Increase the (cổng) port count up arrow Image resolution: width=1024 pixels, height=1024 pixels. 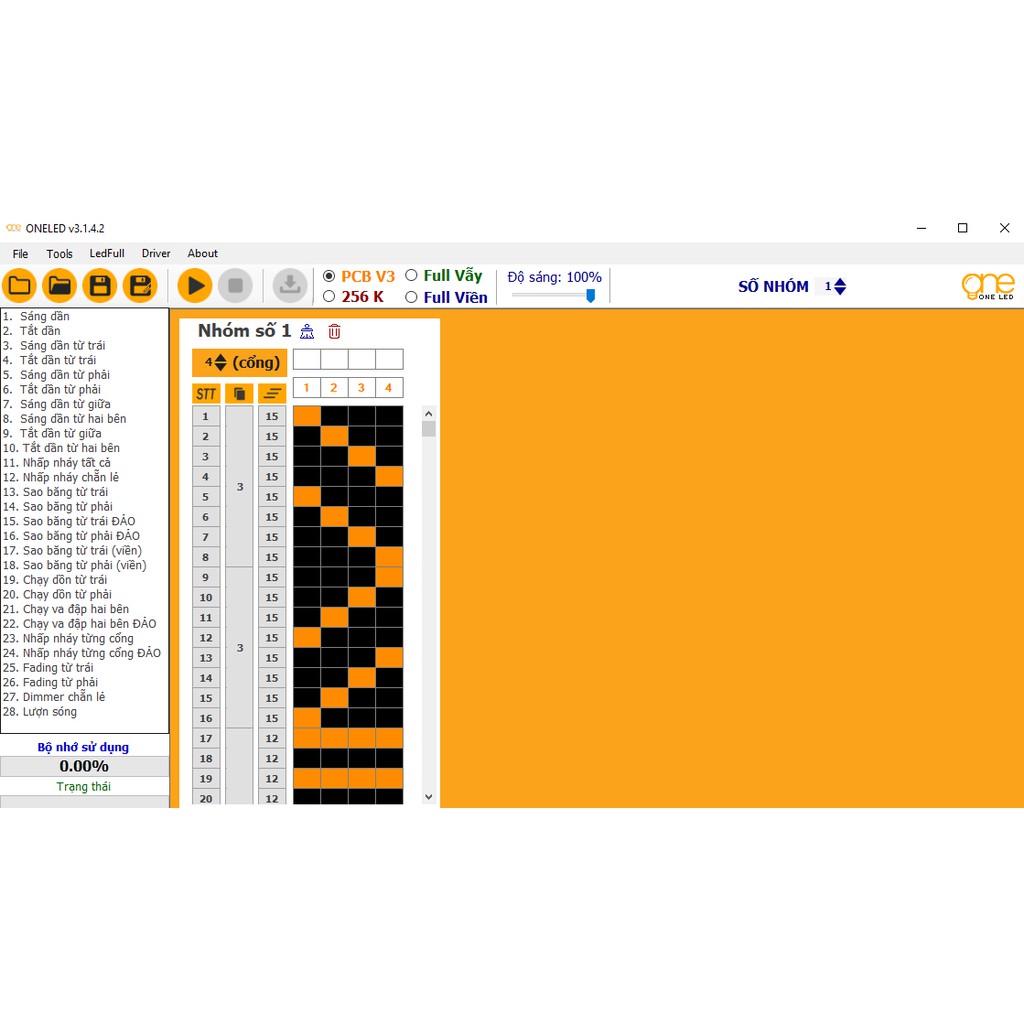[x=221, y=358]
